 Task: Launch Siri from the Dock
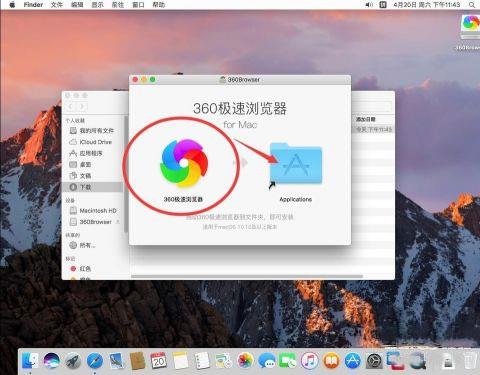coord(52,361)
